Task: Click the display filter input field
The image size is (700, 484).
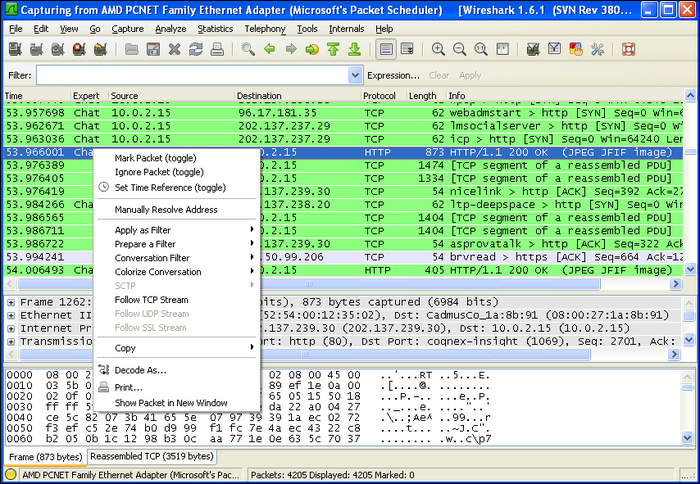Action: click(x=192, y=75)
